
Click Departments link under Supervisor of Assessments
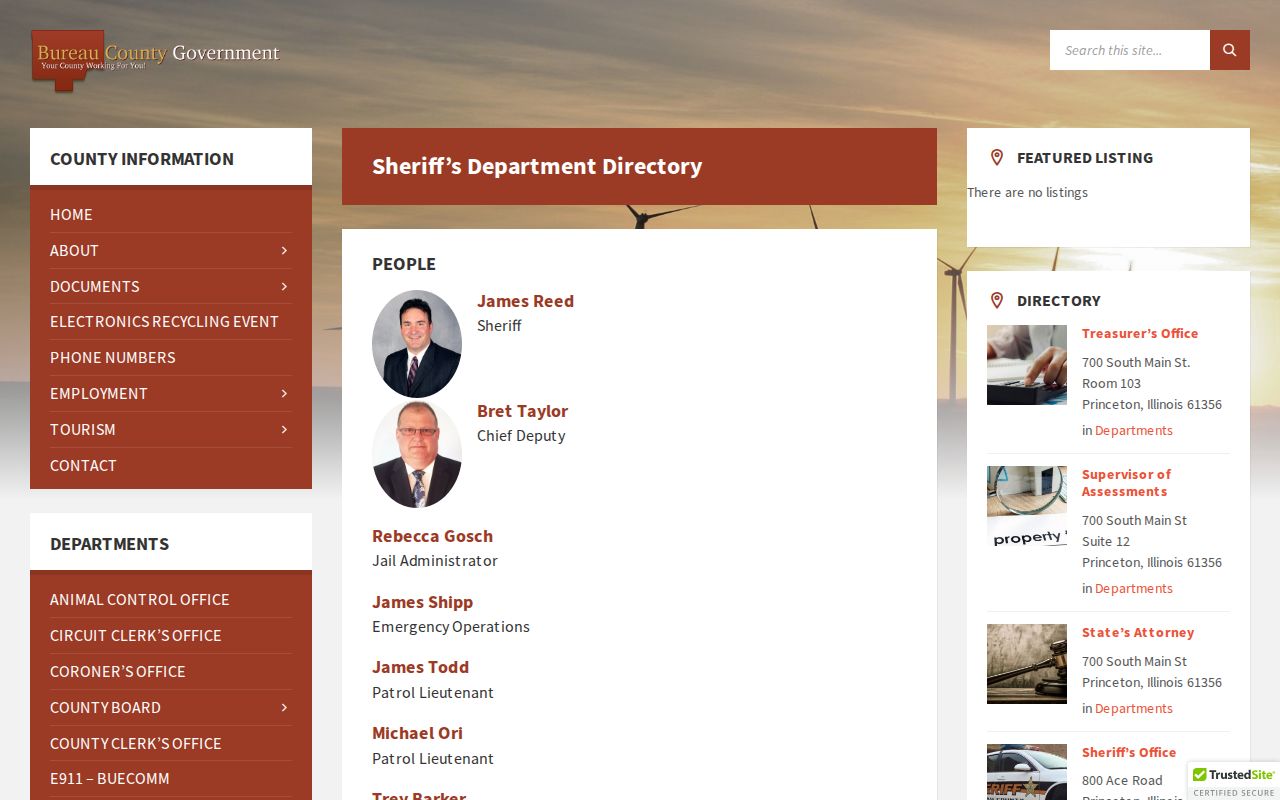1134,589
